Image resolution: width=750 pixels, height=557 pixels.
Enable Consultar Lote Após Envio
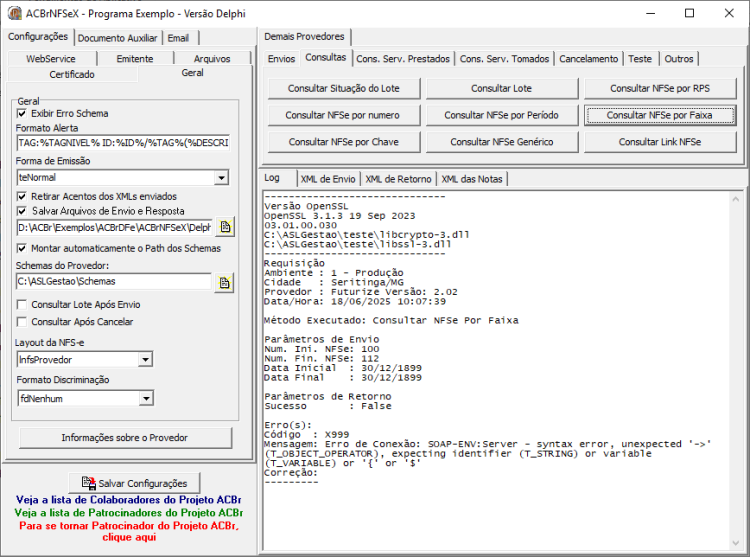point(22,305)
